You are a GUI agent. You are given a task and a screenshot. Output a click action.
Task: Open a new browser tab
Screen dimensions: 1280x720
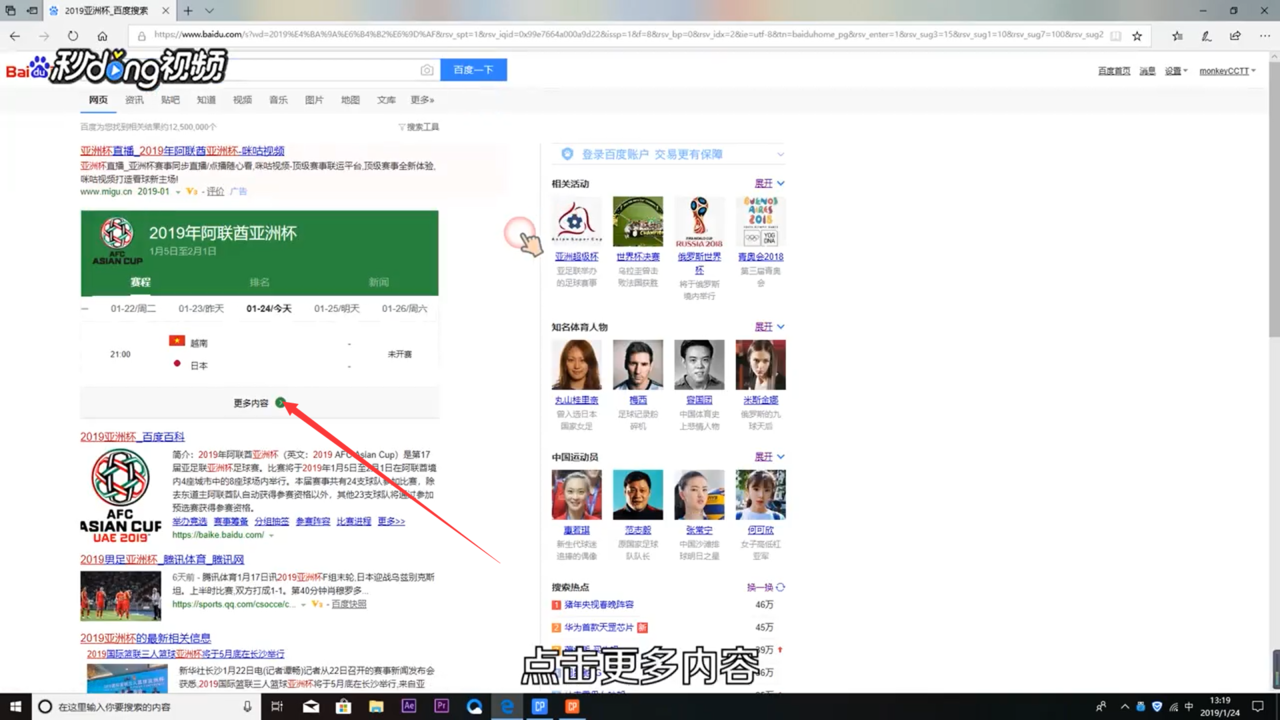click(188, 10)
